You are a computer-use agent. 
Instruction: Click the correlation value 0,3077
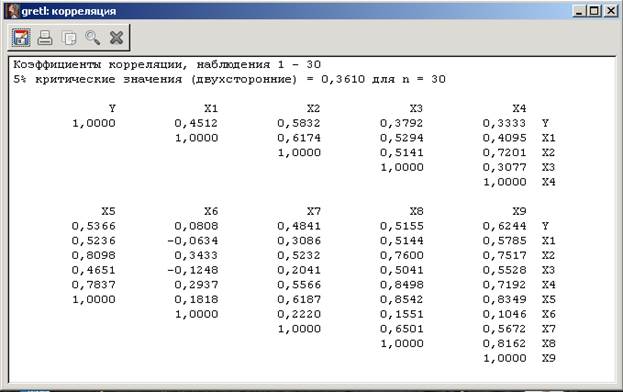(x=505, y=167)
